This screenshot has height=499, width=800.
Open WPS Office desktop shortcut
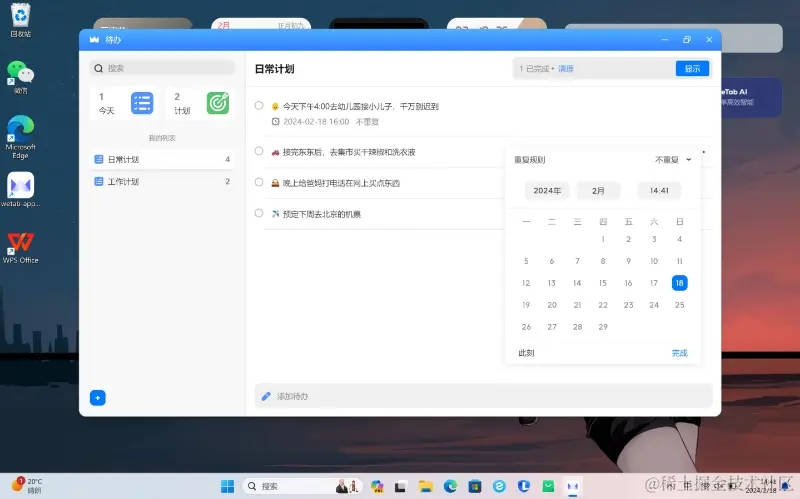point(20,247)
